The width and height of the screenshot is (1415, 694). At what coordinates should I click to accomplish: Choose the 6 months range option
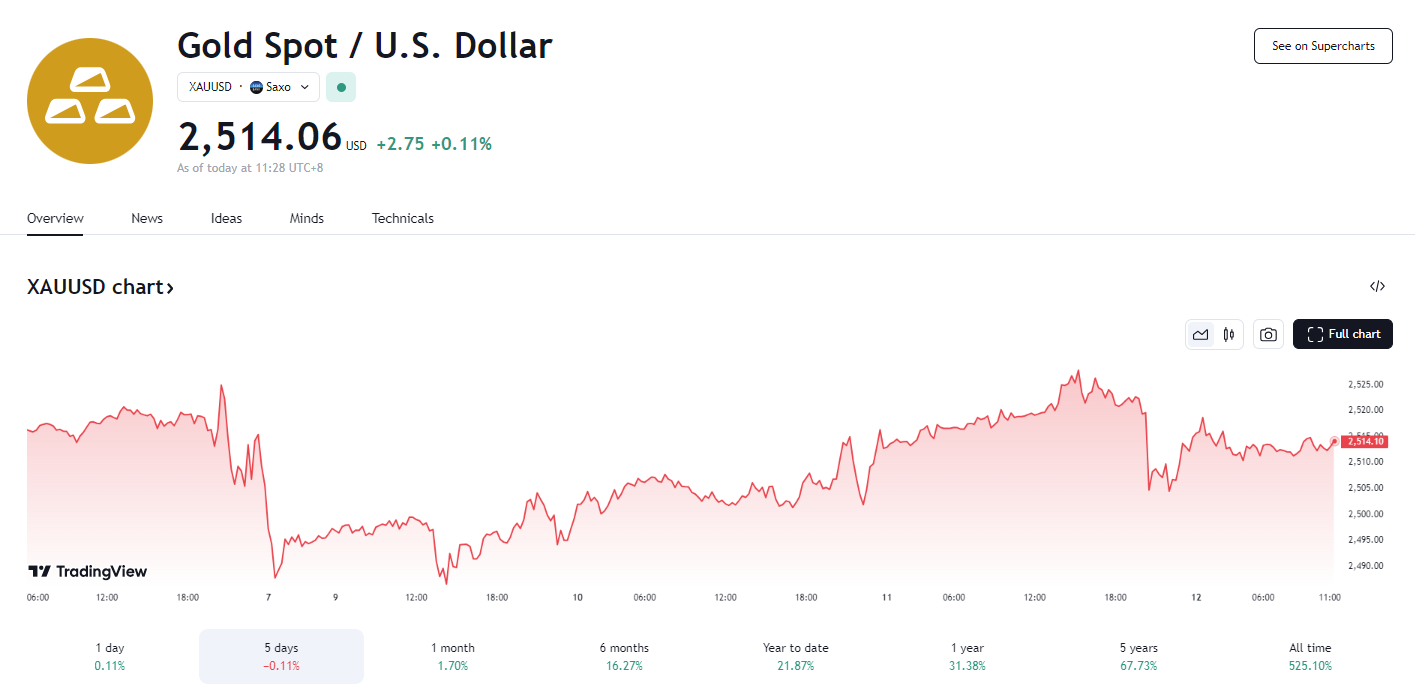pos(624,656)
